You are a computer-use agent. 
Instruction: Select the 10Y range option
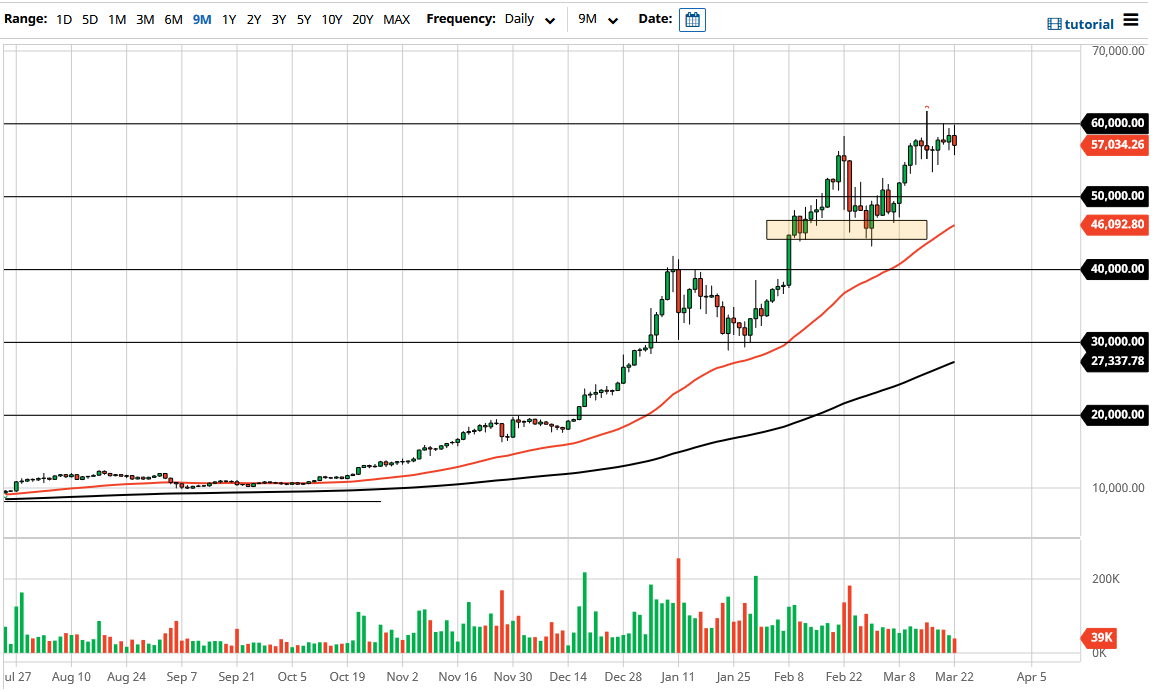(x=331, y=19)
